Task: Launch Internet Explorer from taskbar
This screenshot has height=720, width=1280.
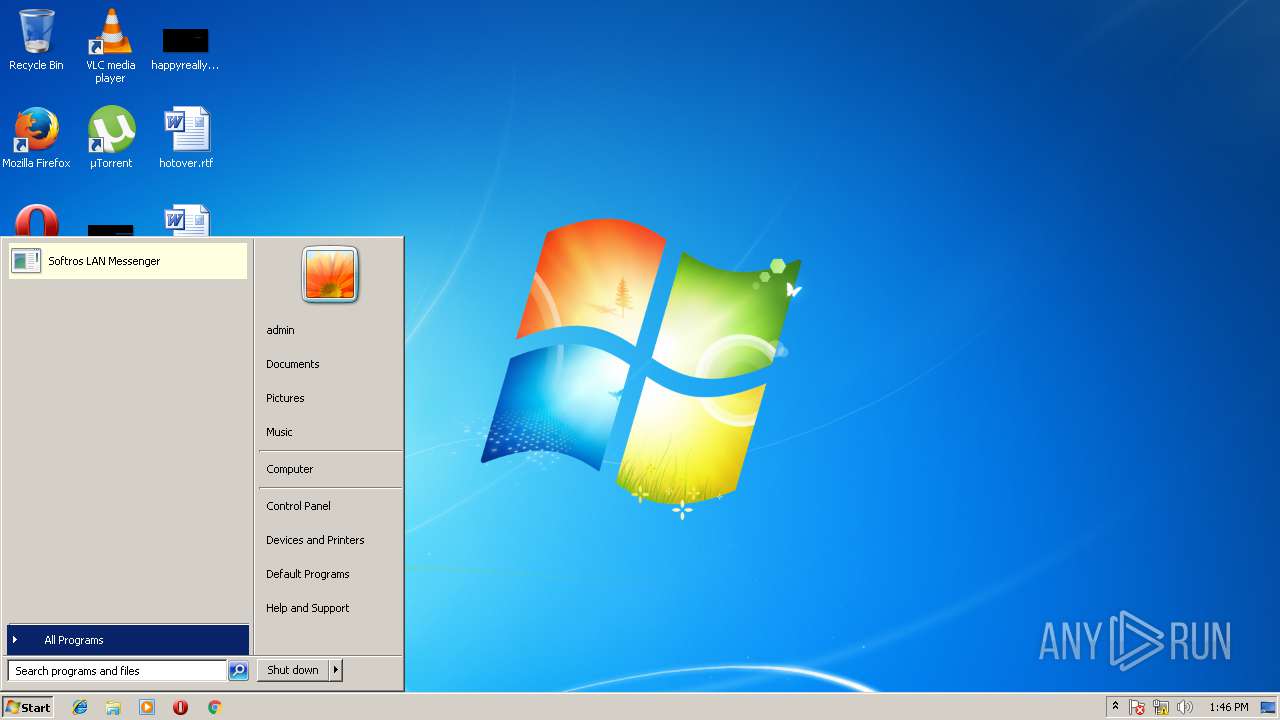Action: point(80,707)
